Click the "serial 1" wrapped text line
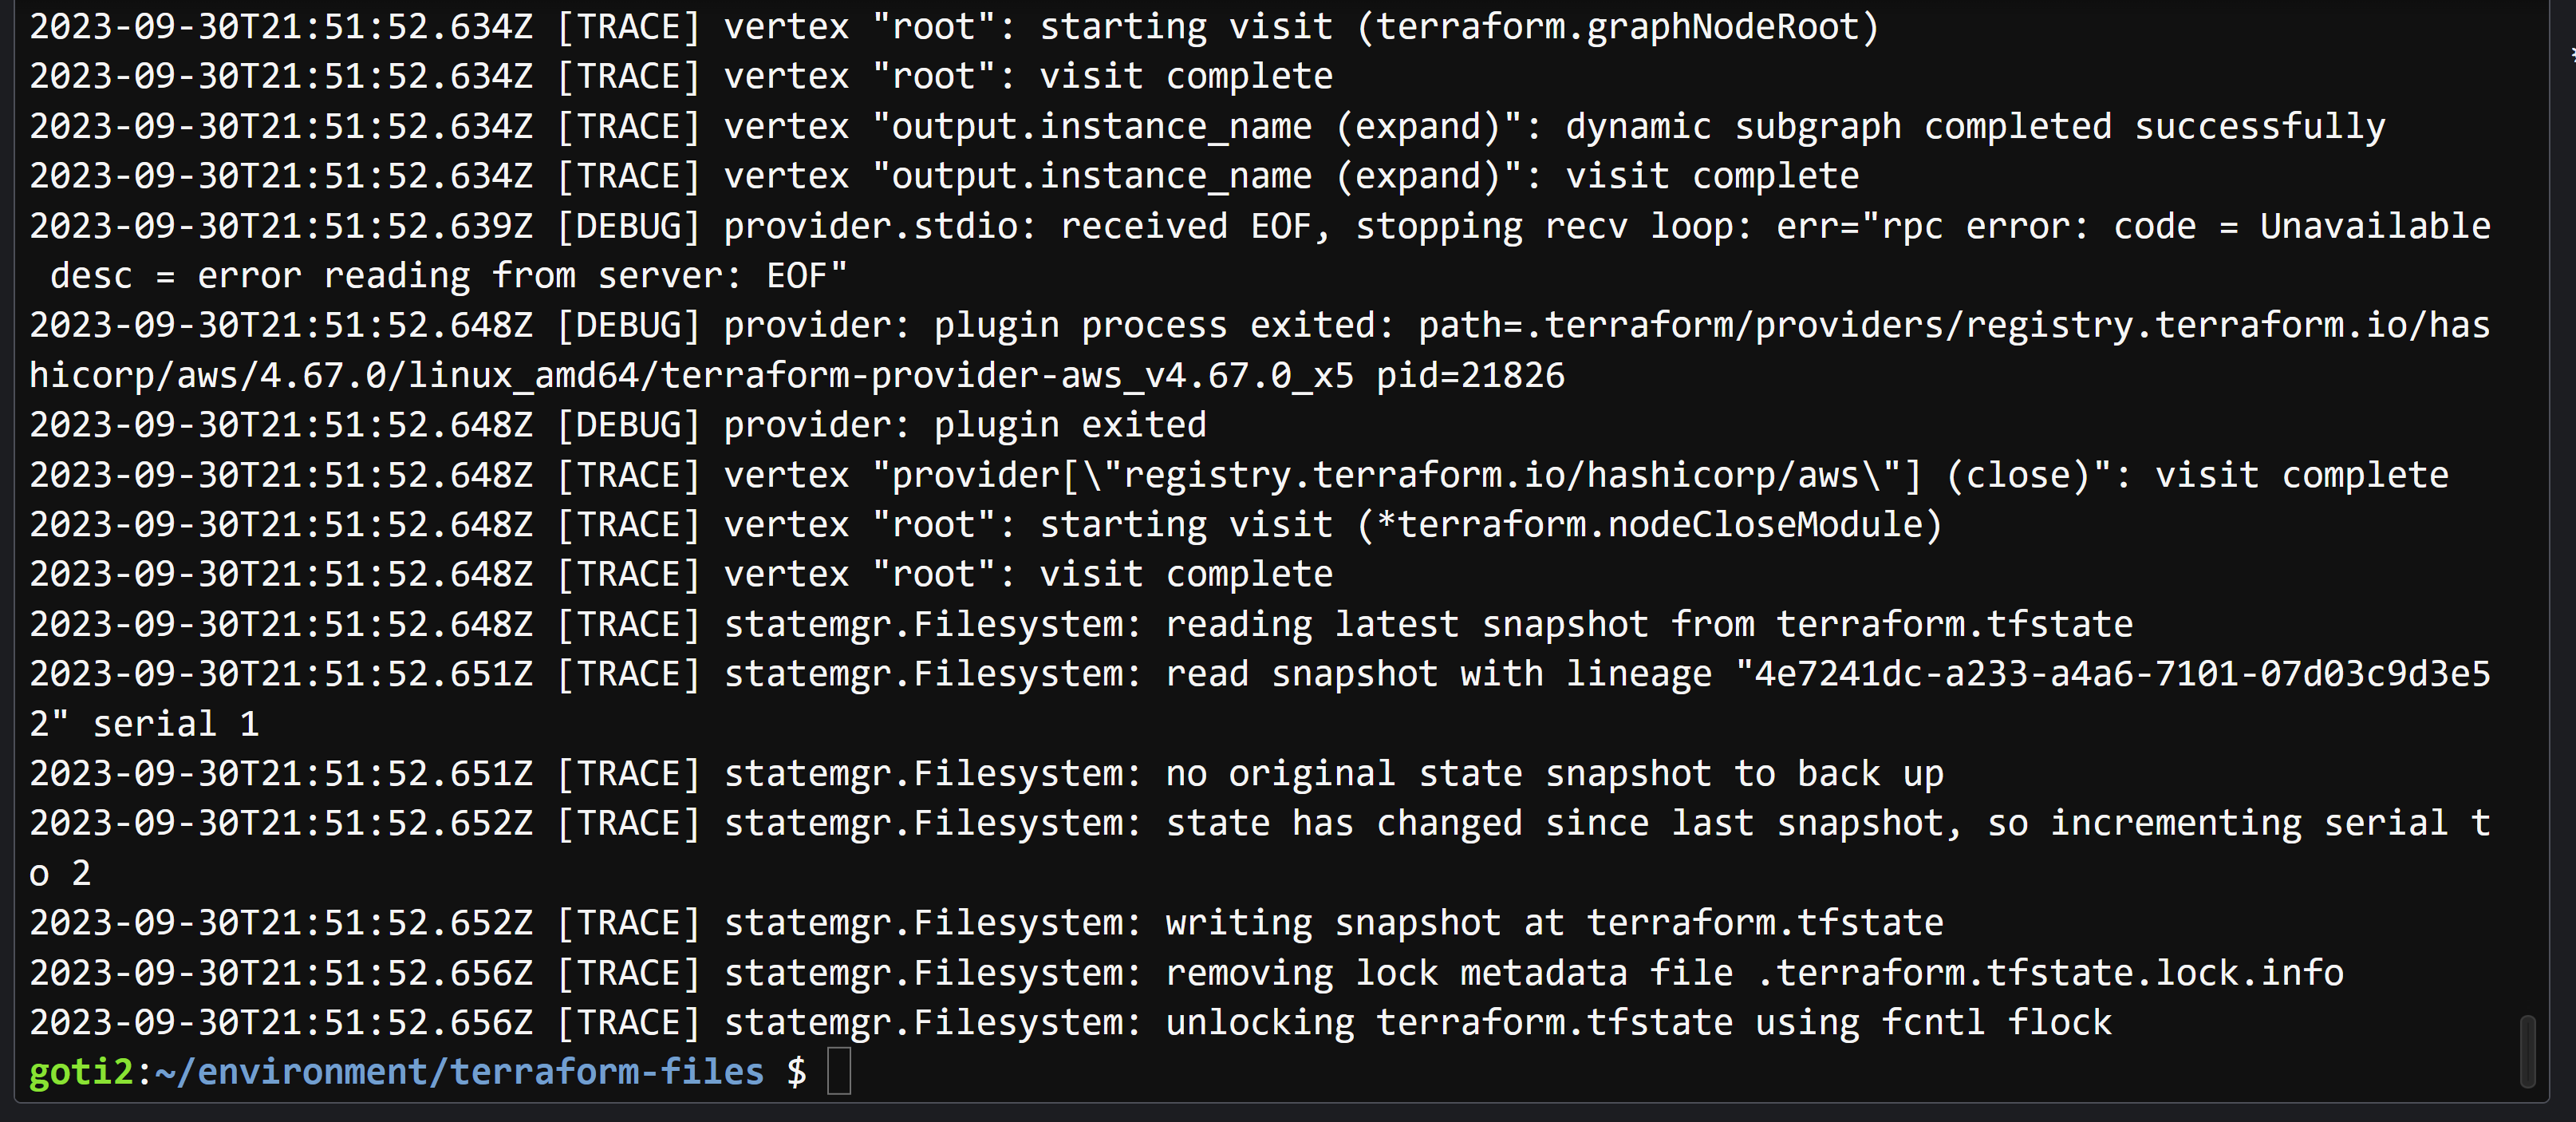This screenshot has width=2576, height=1122. click(x=144, y=723)
